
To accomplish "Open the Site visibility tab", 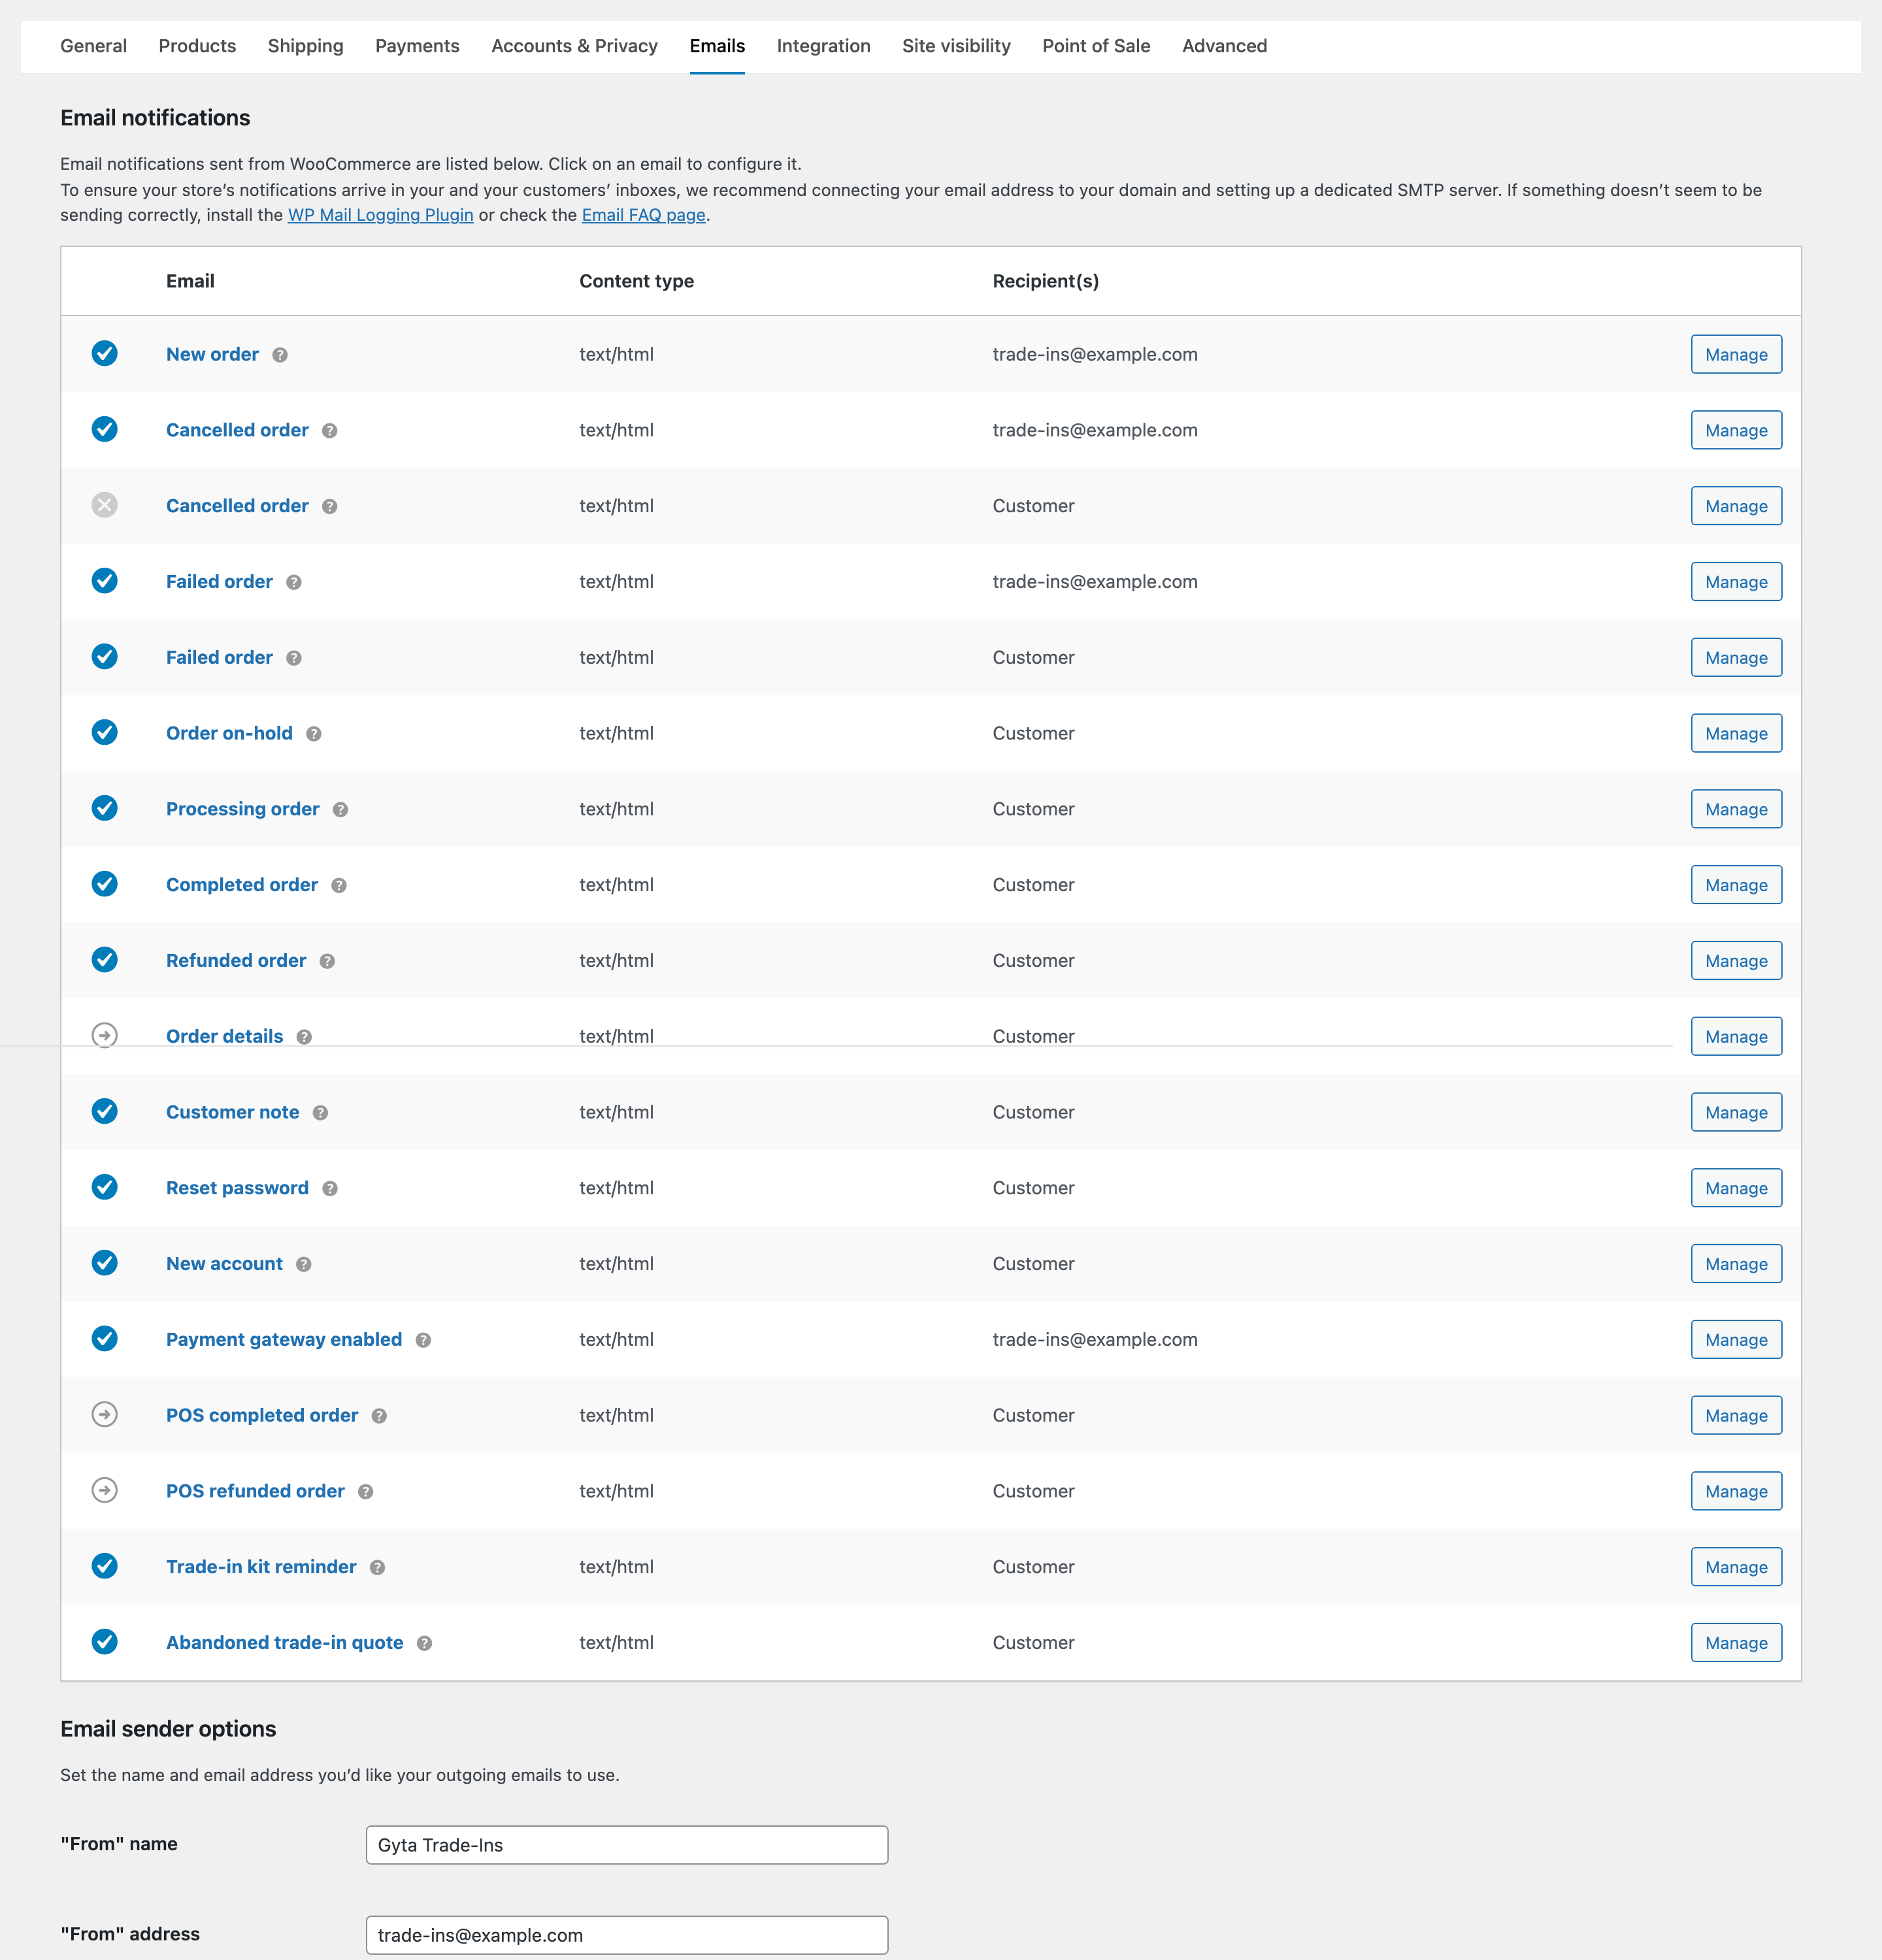I will coord(956,46).
